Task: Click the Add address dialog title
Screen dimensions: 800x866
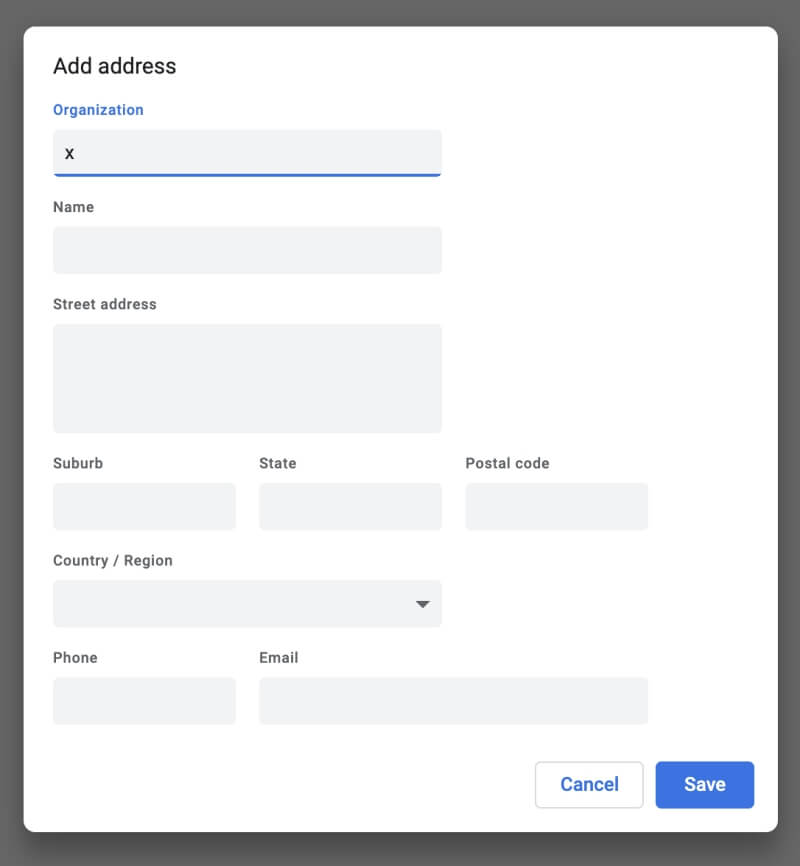Action: (114, 66)
